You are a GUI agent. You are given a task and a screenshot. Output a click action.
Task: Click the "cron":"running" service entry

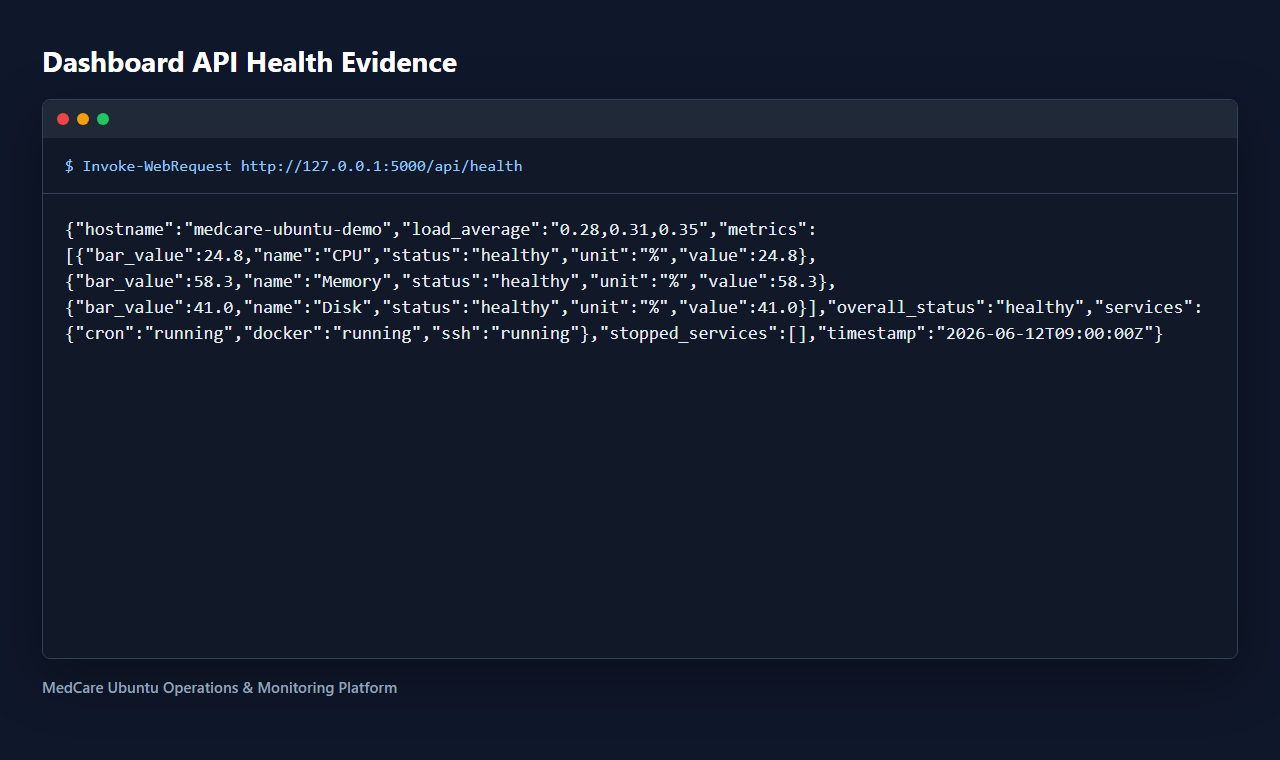click(x=153, y=333)
